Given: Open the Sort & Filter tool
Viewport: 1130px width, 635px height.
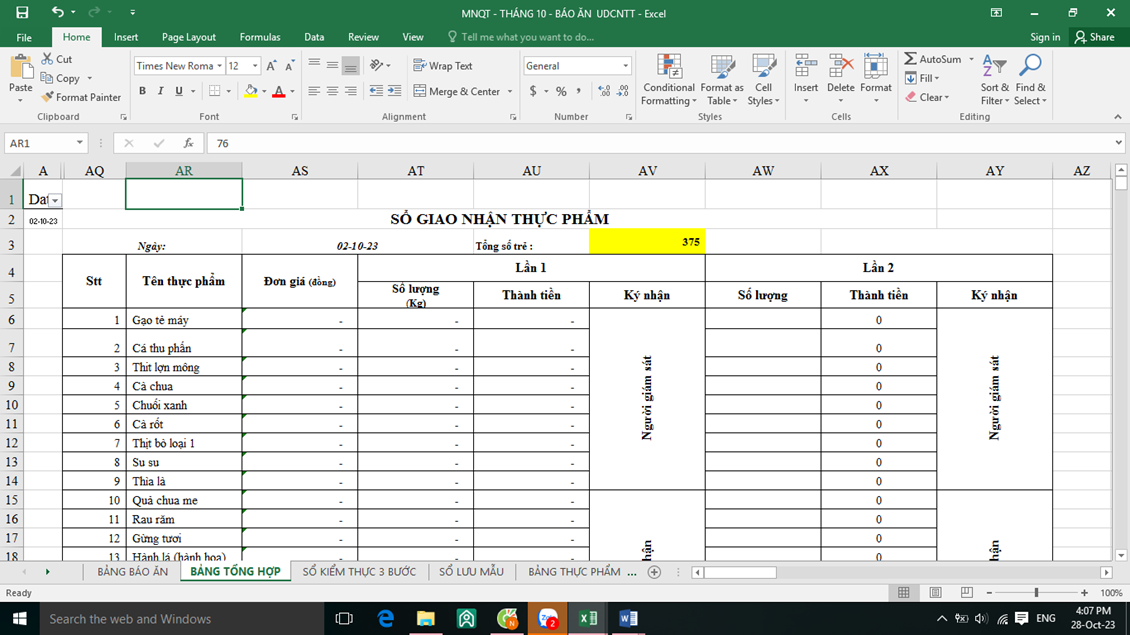Looking at the screenshot, I should click(994, 79).
